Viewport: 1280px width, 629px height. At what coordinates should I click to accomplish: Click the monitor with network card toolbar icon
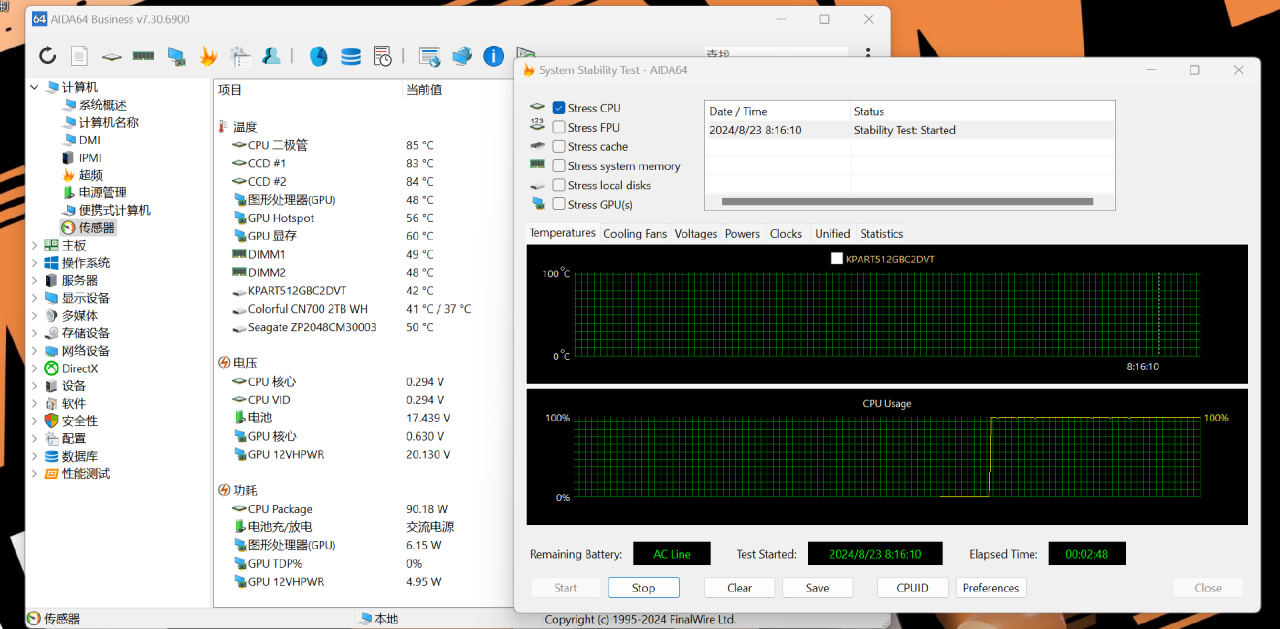tap(176, 56)
